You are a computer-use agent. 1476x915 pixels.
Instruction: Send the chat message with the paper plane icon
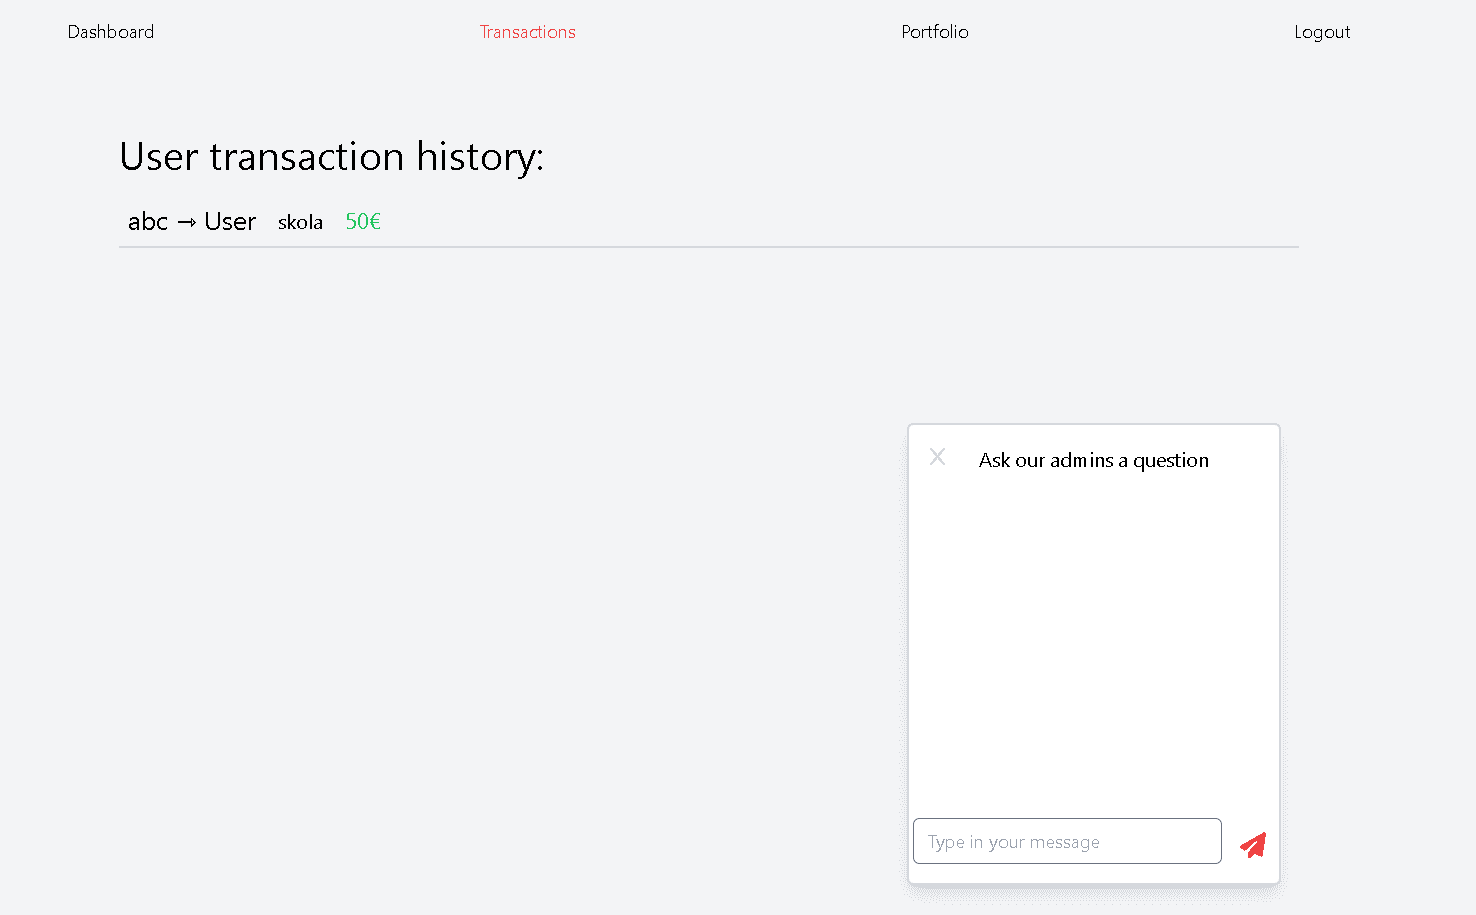tap(1253, 845)
